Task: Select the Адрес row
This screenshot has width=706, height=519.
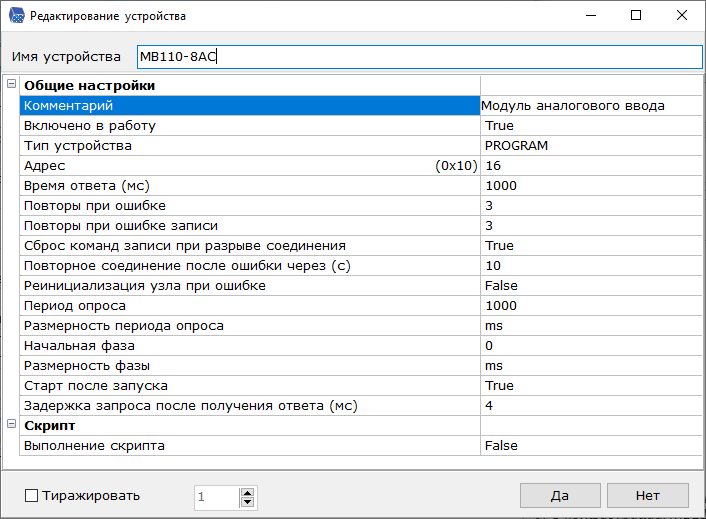Action: coord(250,166)
